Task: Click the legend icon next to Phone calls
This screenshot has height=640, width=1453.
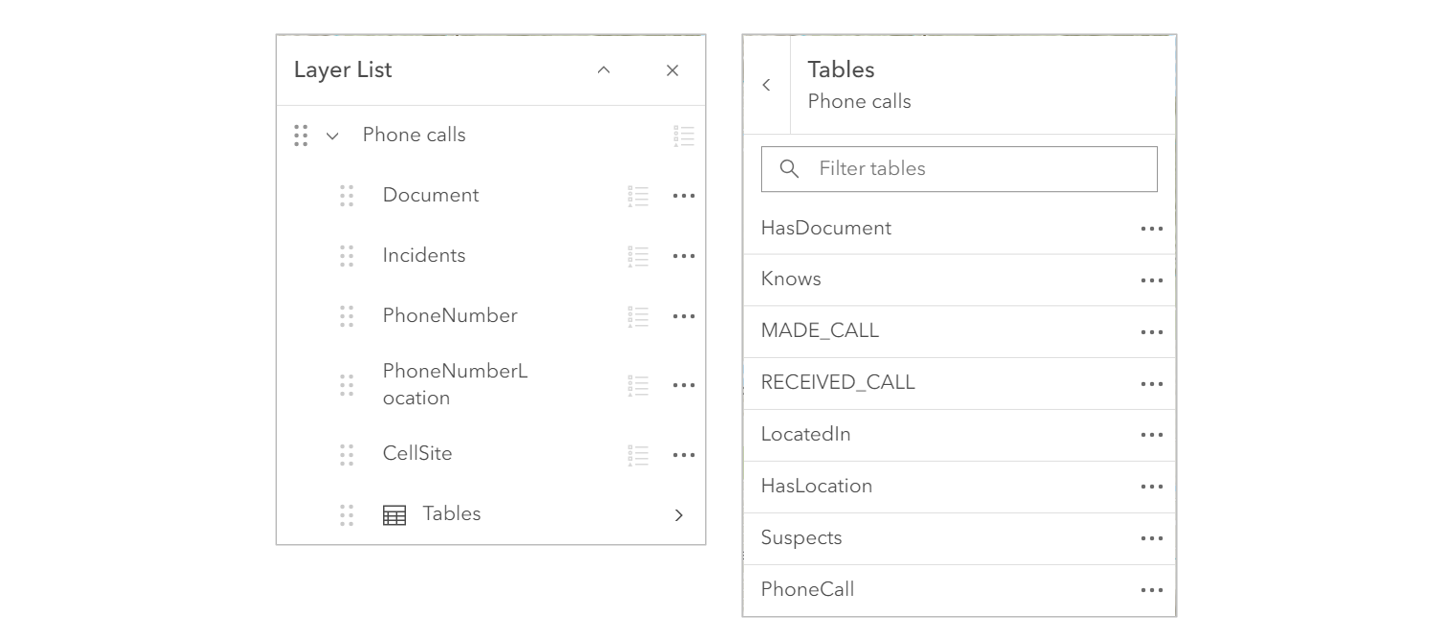Action: tap(685, 135)
